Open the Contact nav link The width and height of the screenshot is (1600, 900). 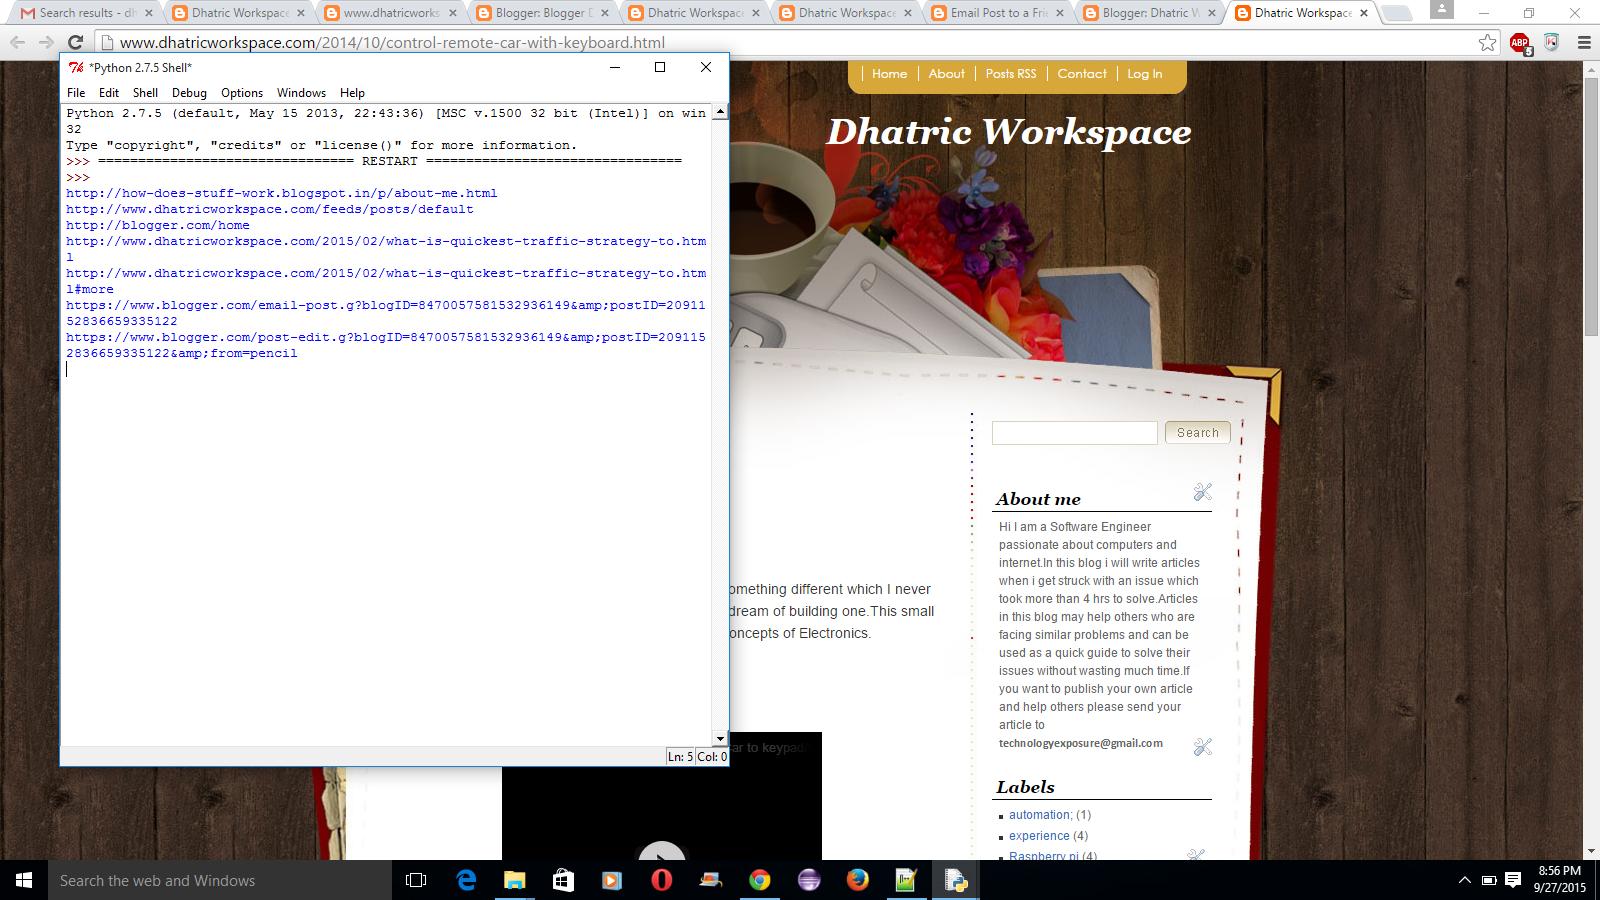(1082, 74)
